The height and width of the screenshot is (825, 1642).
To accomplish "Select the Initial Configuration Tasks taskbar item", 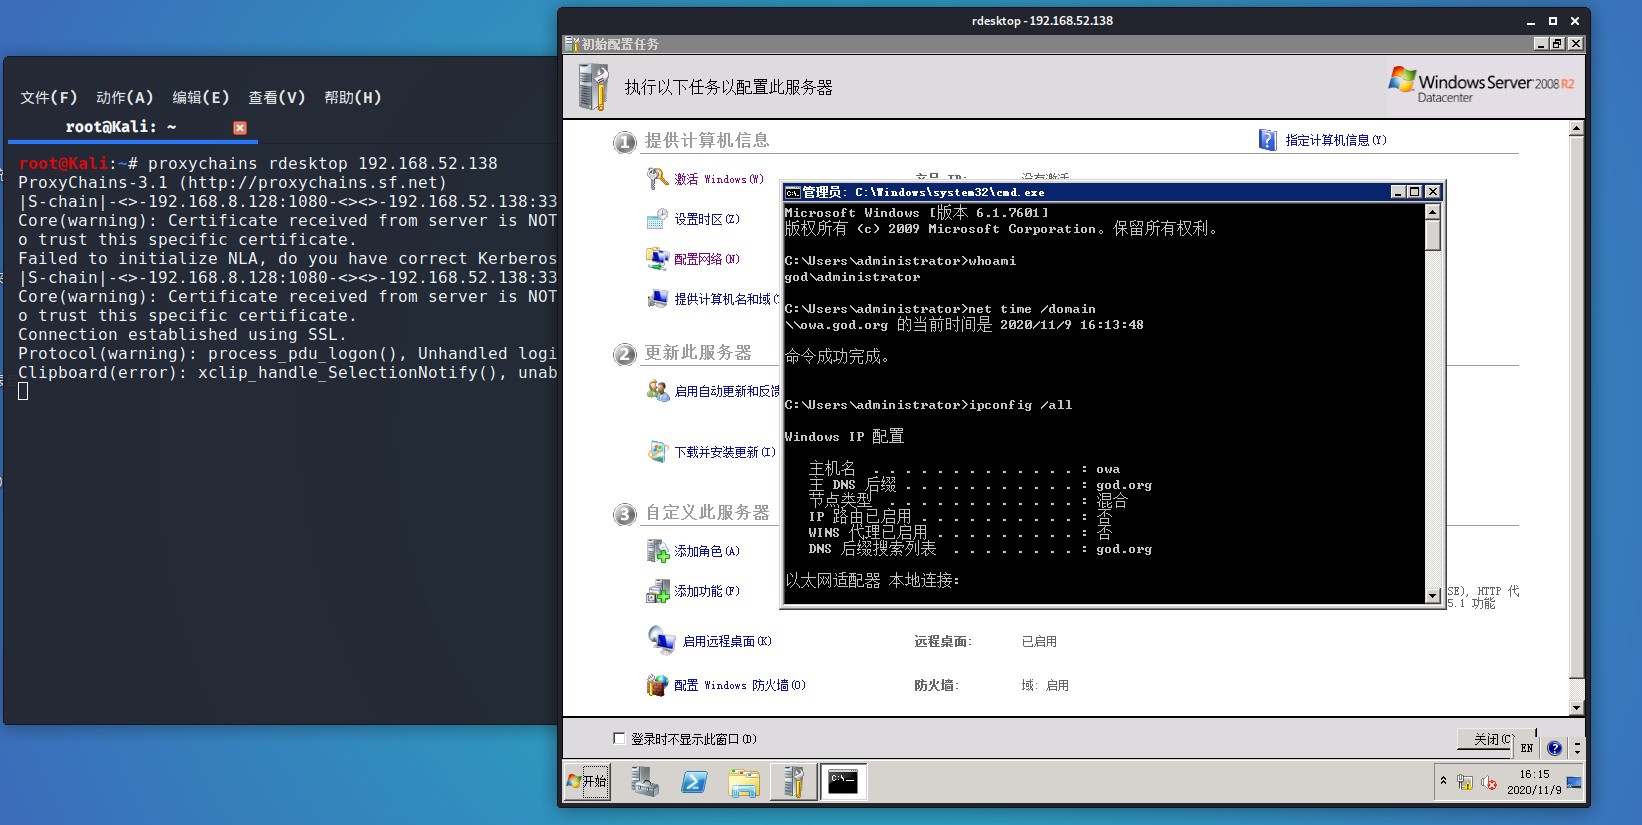I will coord(793,781).
